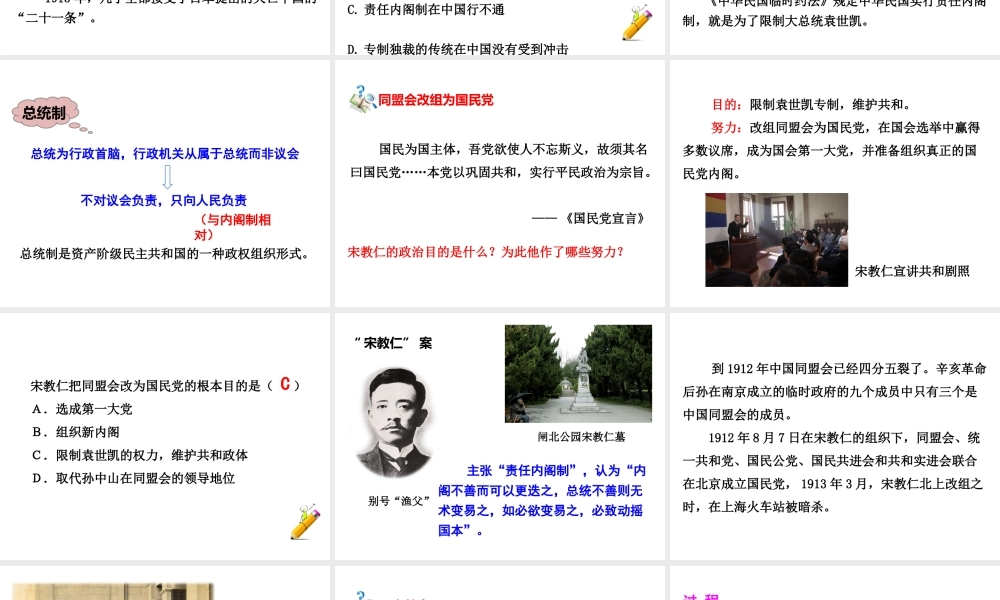Select the red label 目的：

[726, 105]
